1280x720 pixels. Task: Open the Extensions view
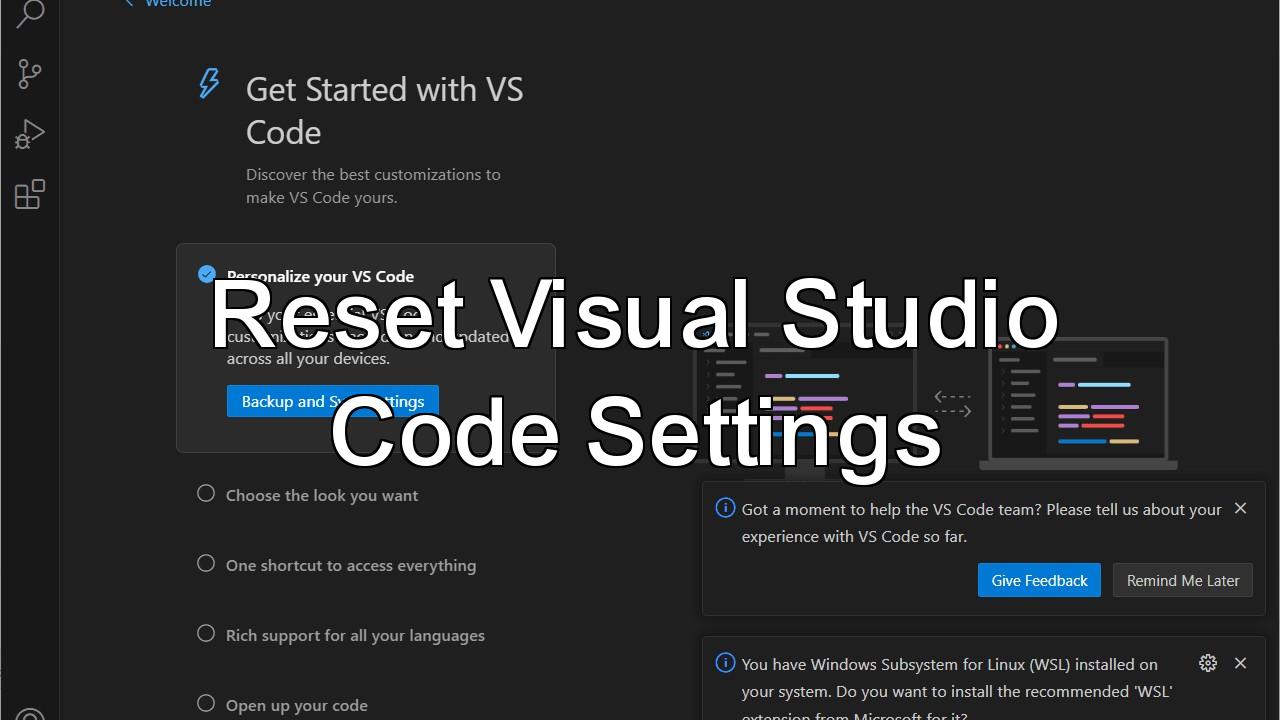(30, 194)
